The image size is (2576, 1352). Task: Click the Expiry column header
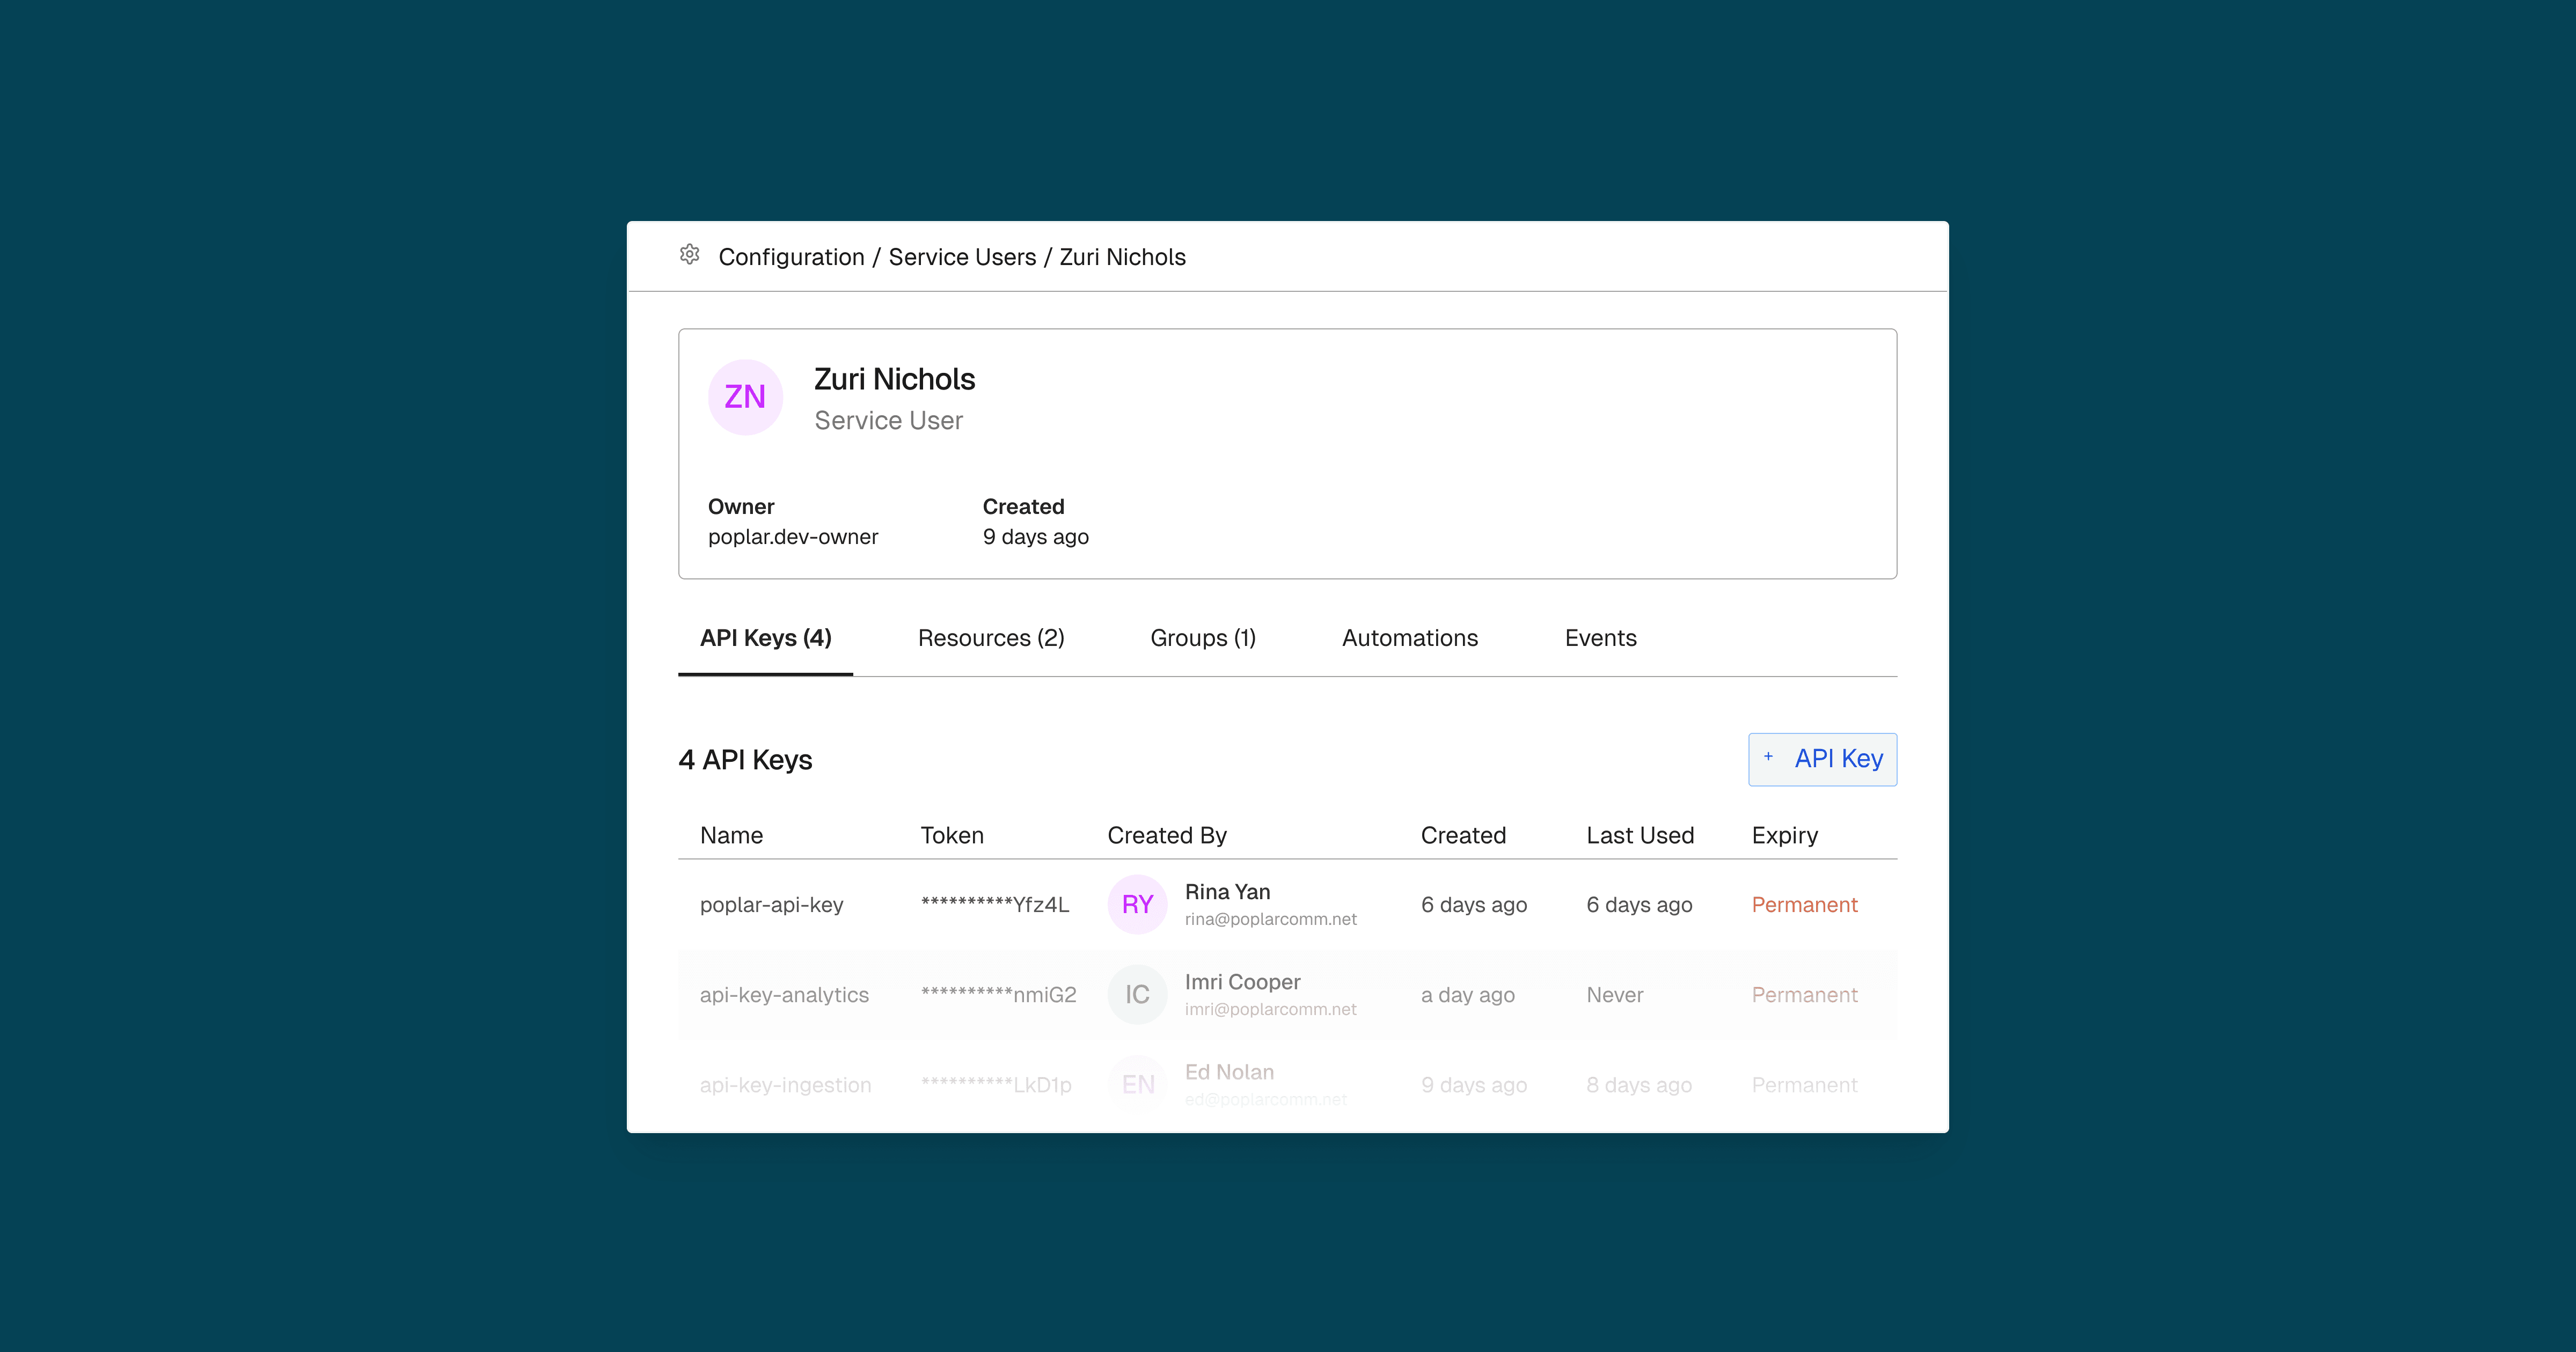[x=1784, y=835]
